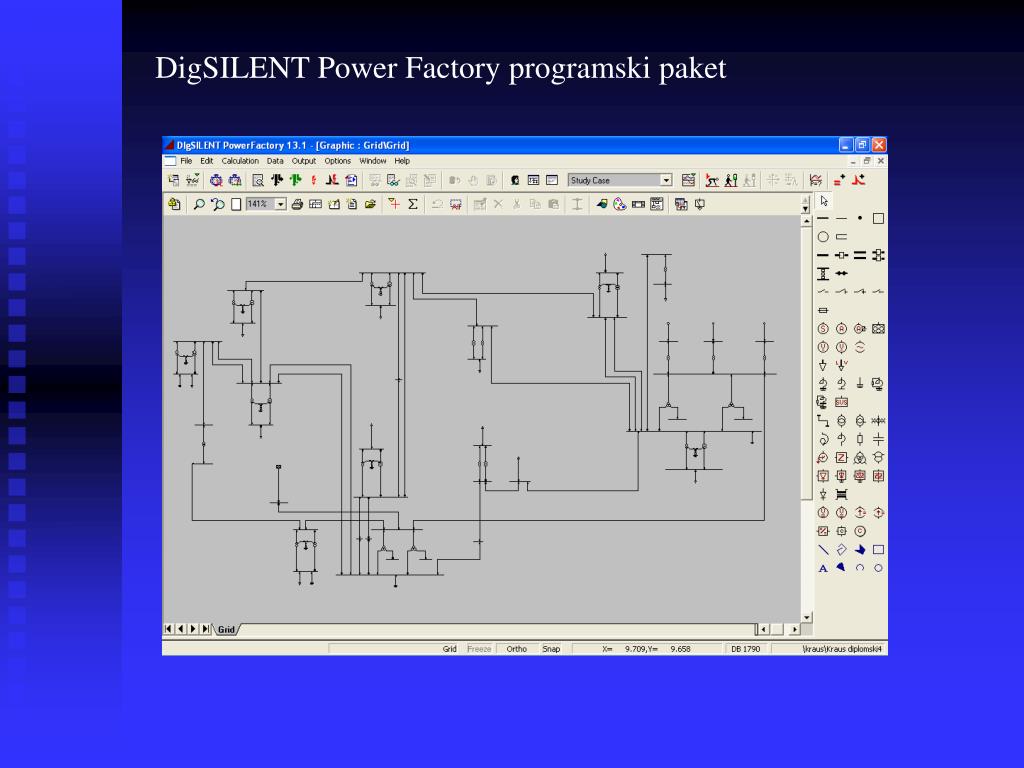Click the red lightning short-circuit icon

313,180
